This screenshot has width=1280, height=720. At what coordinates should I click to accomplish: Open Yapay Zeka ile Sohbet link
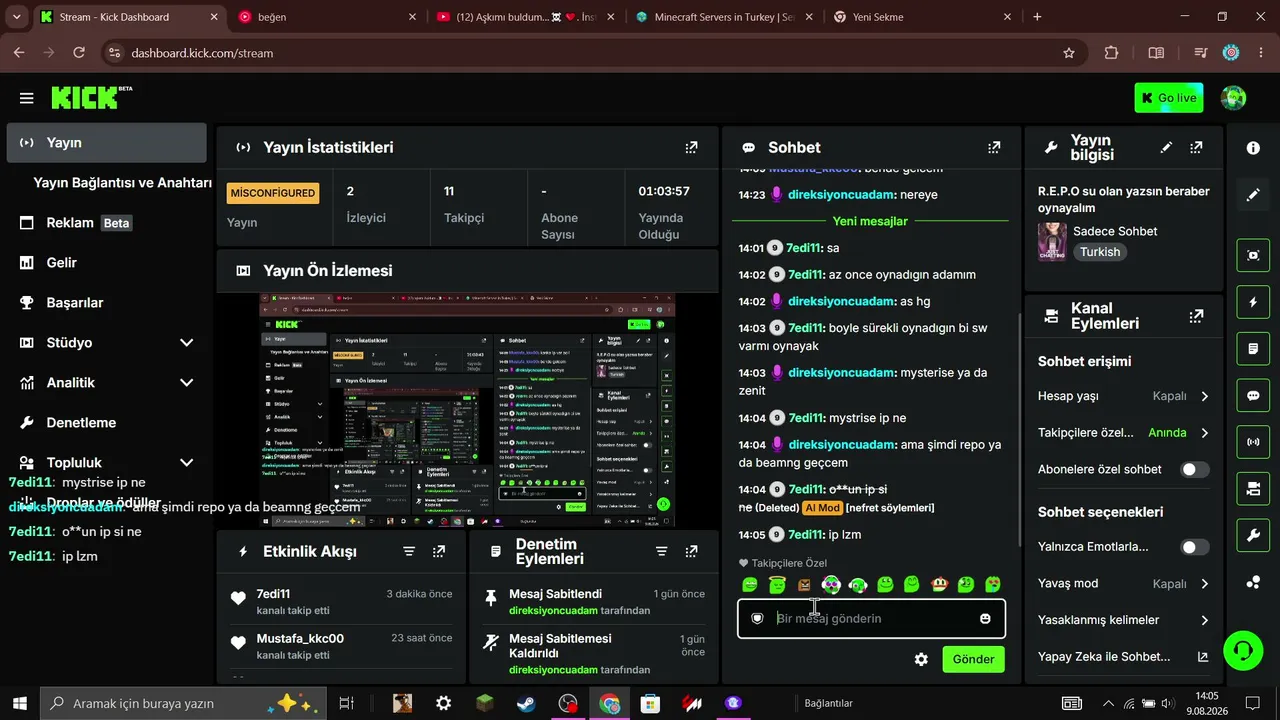point(1124,657)
